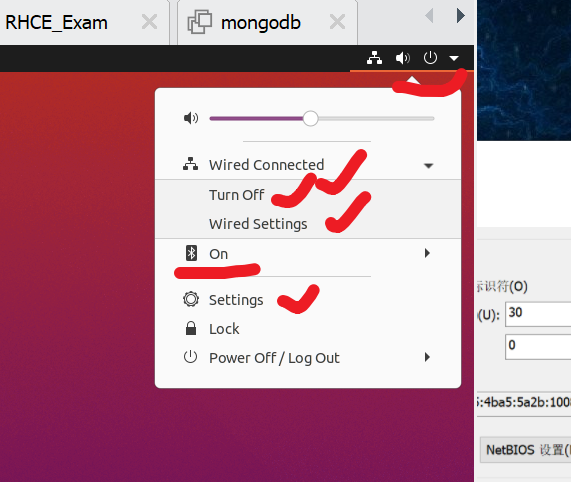
Task: Click the mongodb tab VM icon
Action: 200,22
